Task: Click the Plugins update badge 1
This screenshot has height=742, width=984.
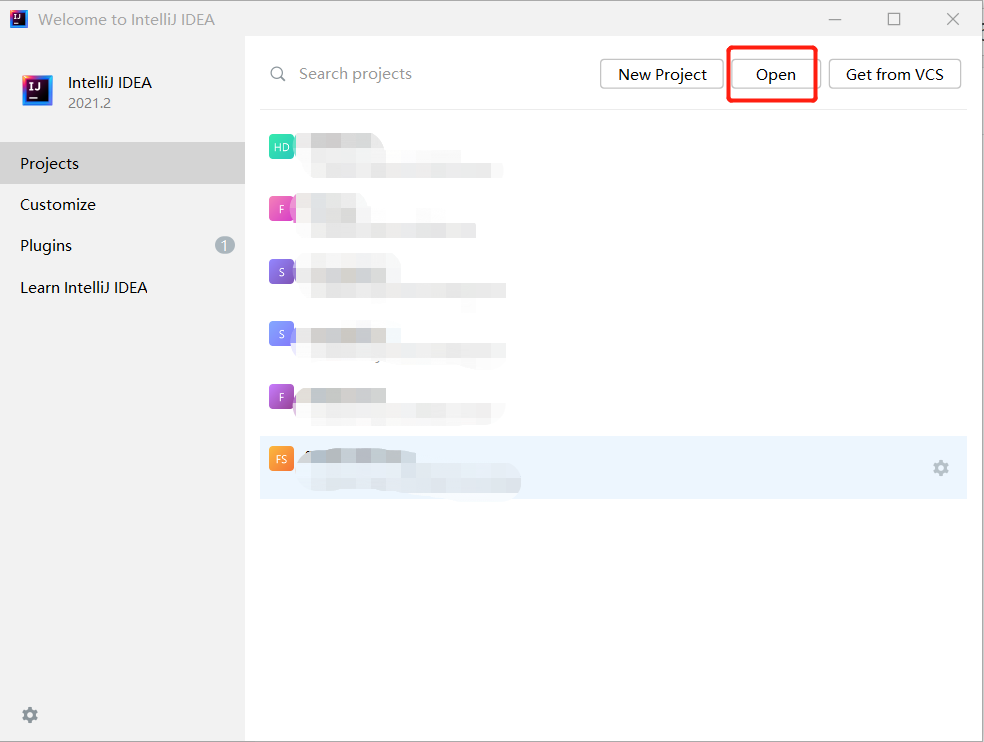Action: pyautogui.click(x=225, y=245)
